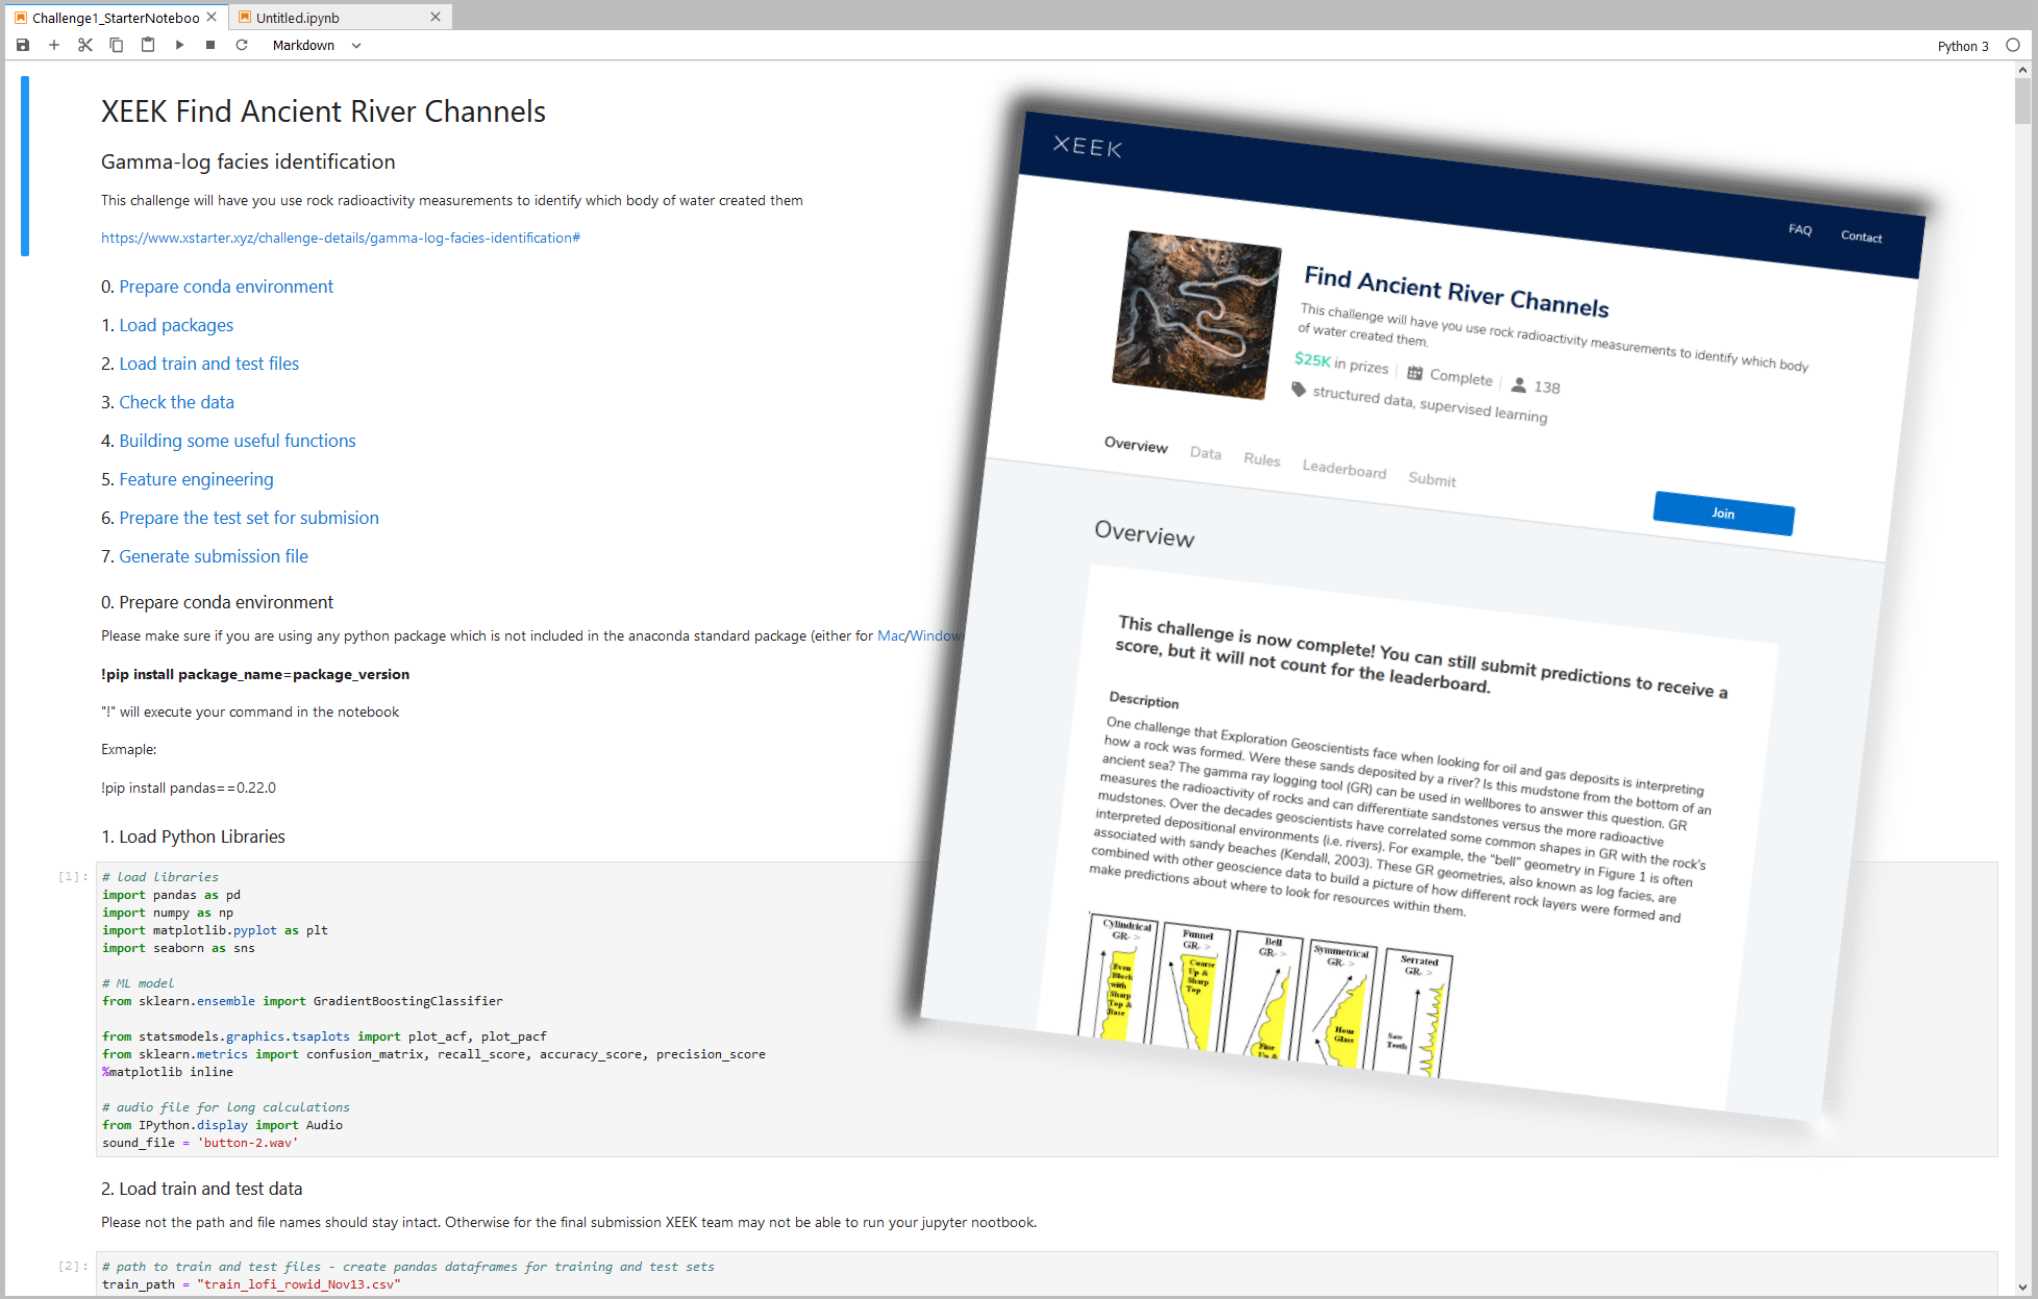The height and width of the screenshot is (1299, 2038).
Task: Click the scrollbar down arrow
Action: (2022, 1287)
